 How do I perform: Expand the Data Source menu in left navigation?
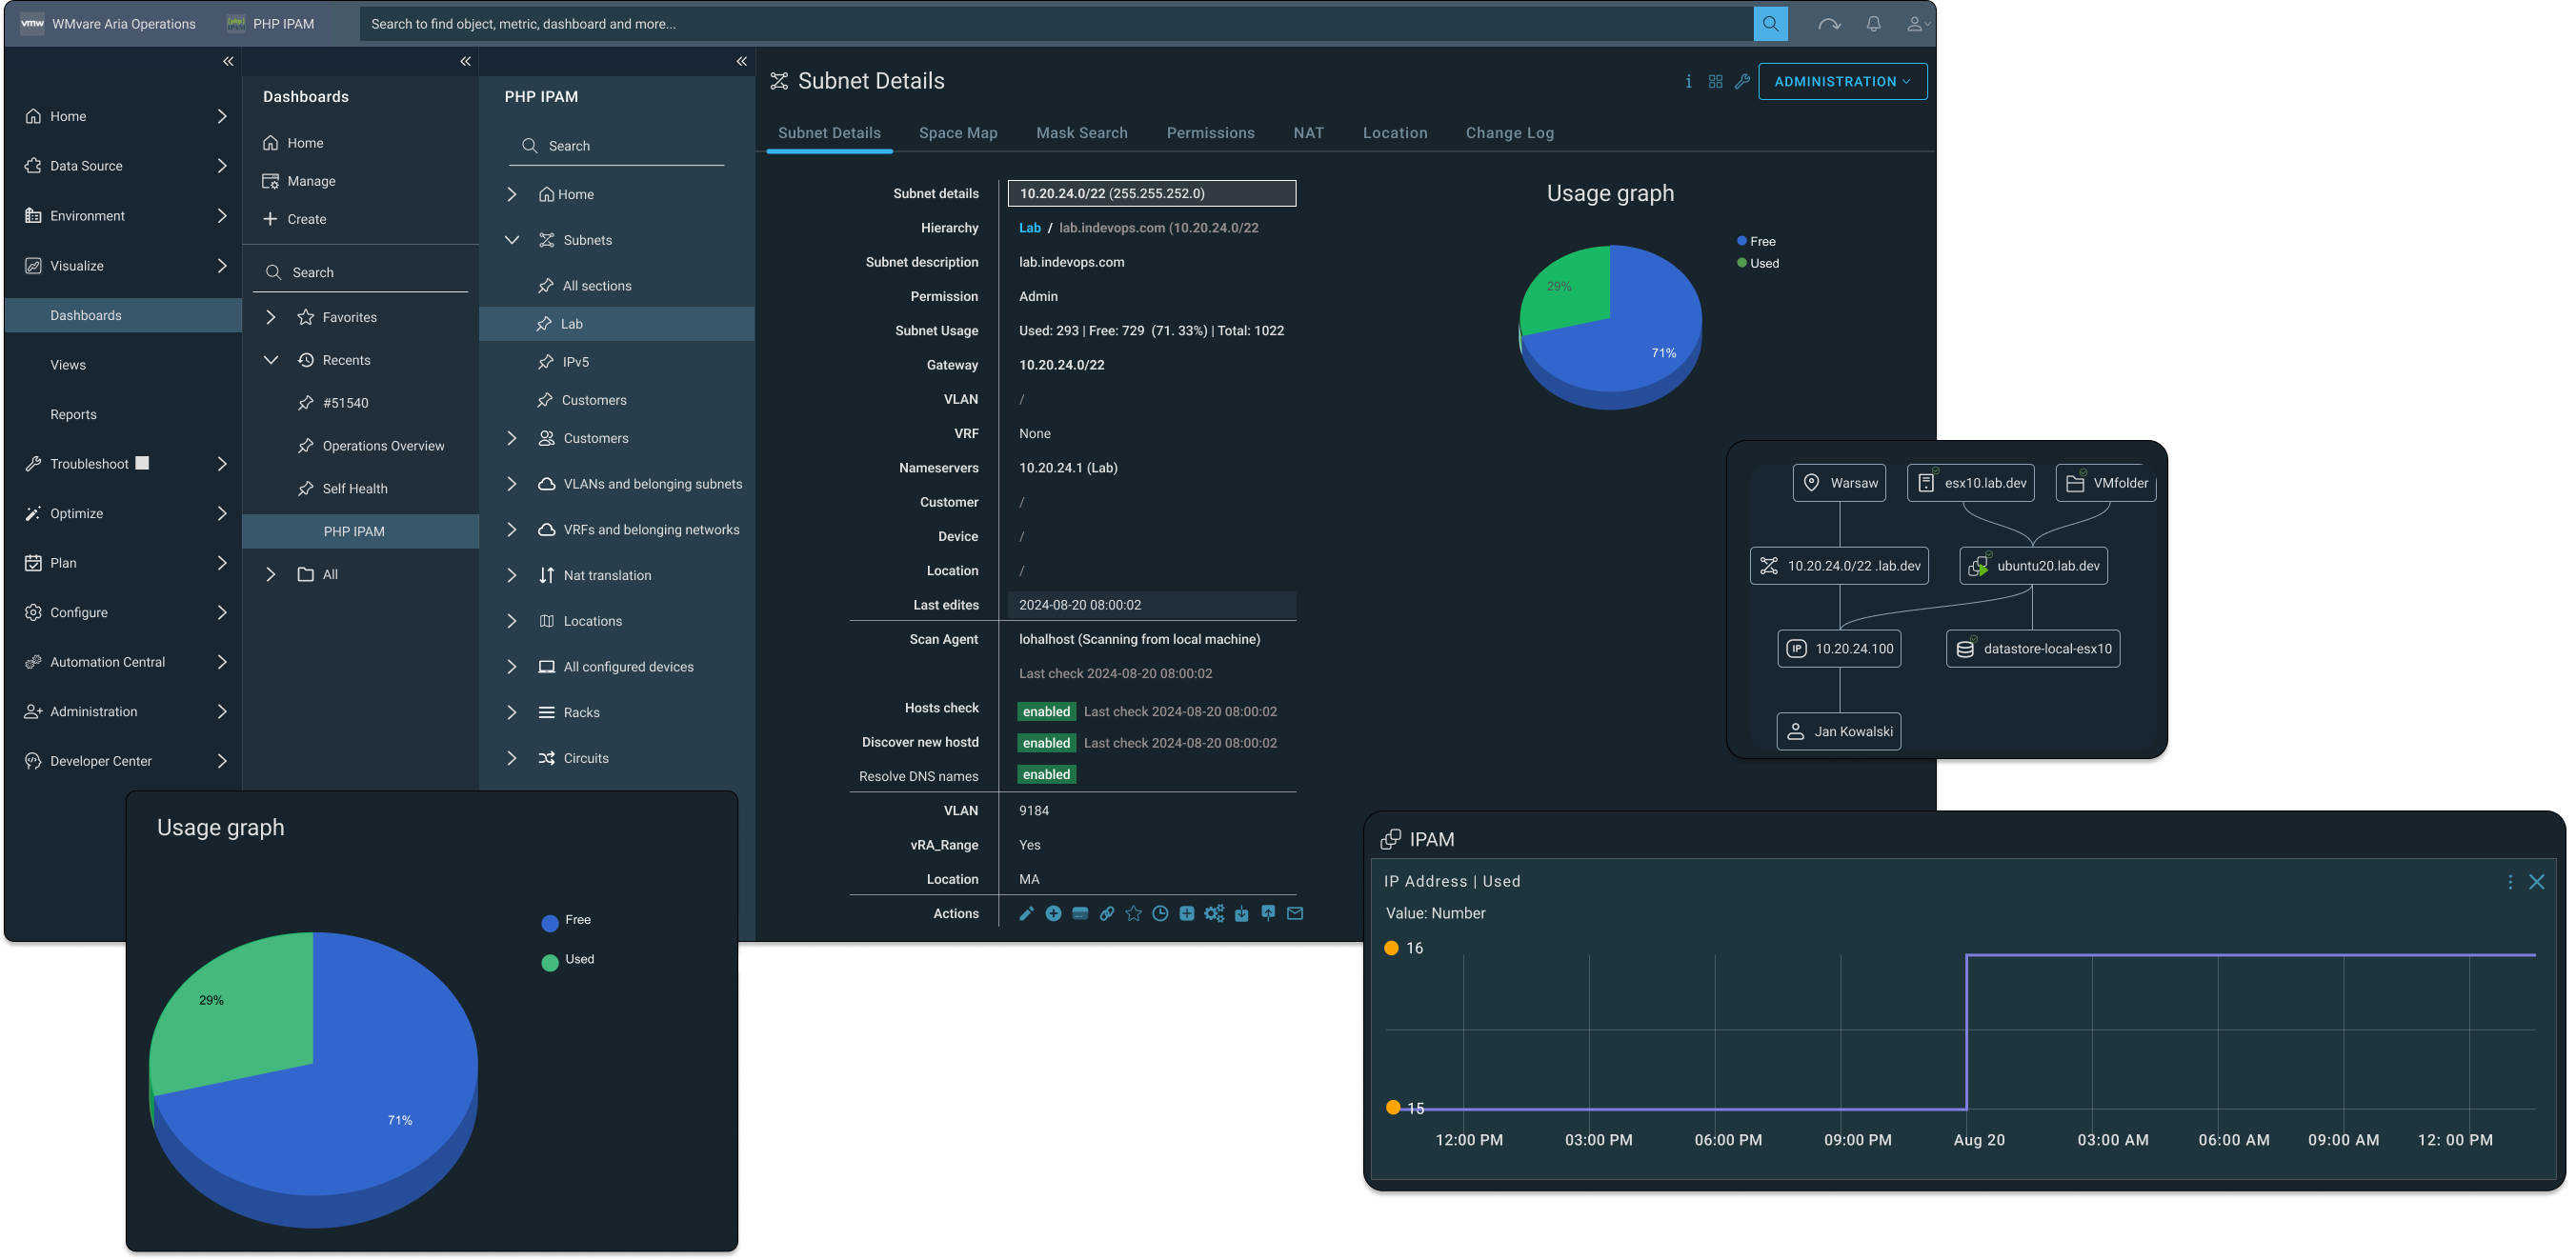tap(222, 166)
